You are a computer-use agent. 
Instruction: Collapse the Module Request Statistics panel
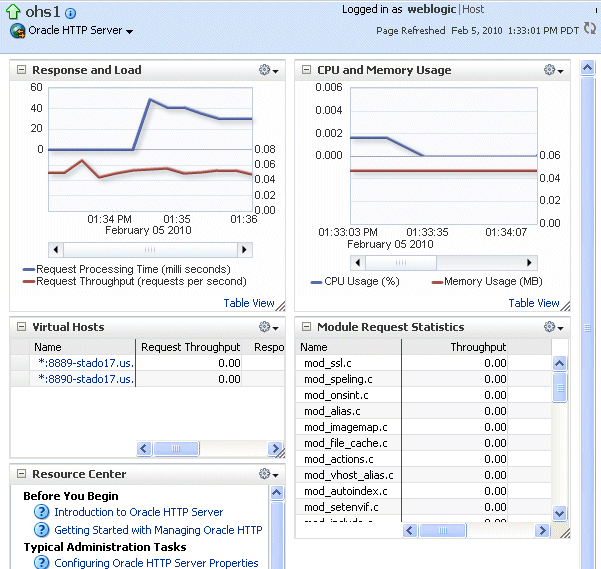[306, 327]
